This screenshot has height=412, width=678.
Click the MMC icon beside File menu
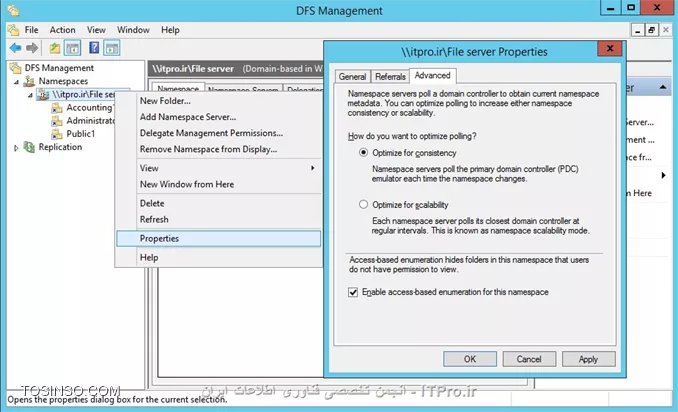click(x=13, y=30)
